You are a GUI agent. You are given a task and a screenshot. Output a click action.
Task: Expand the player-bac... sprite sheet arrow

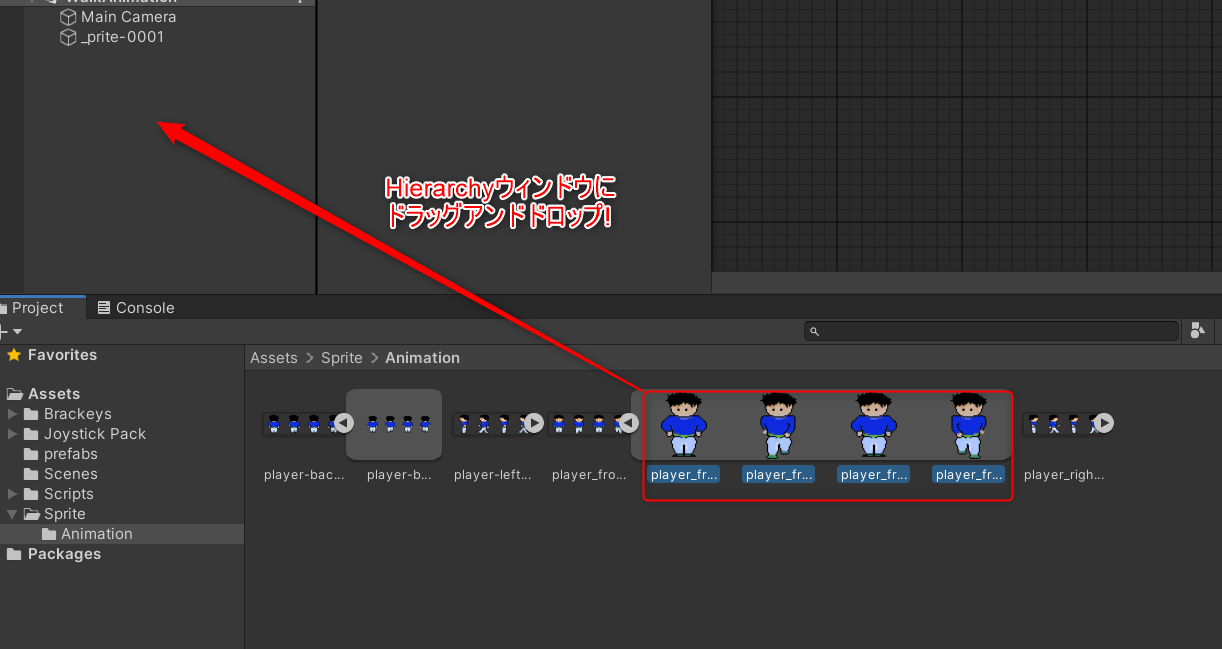[342, 423]
